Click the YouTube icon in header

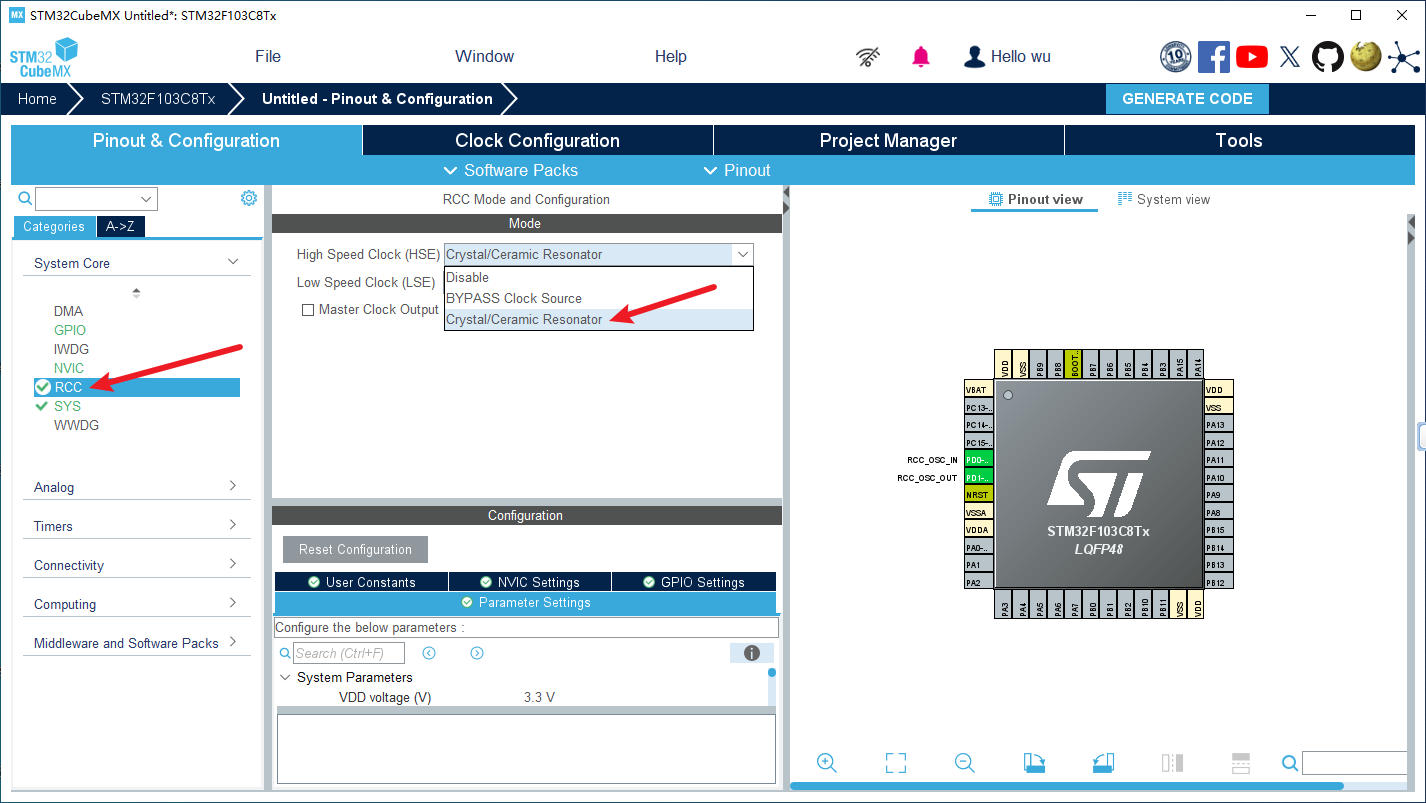click(x=1251, y=57)
